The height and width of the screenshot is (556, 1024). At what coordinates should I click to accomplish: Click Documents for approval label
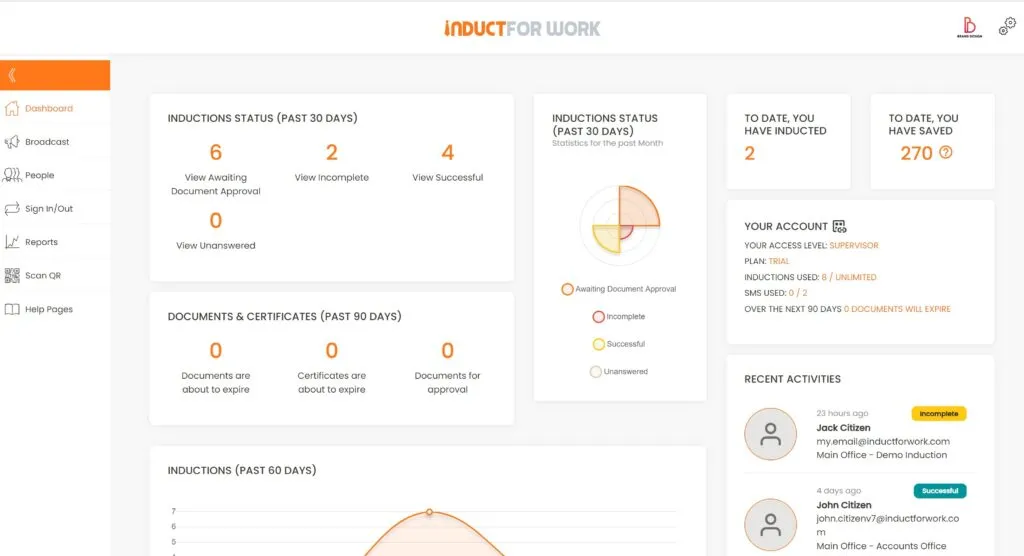click(447, 382)
